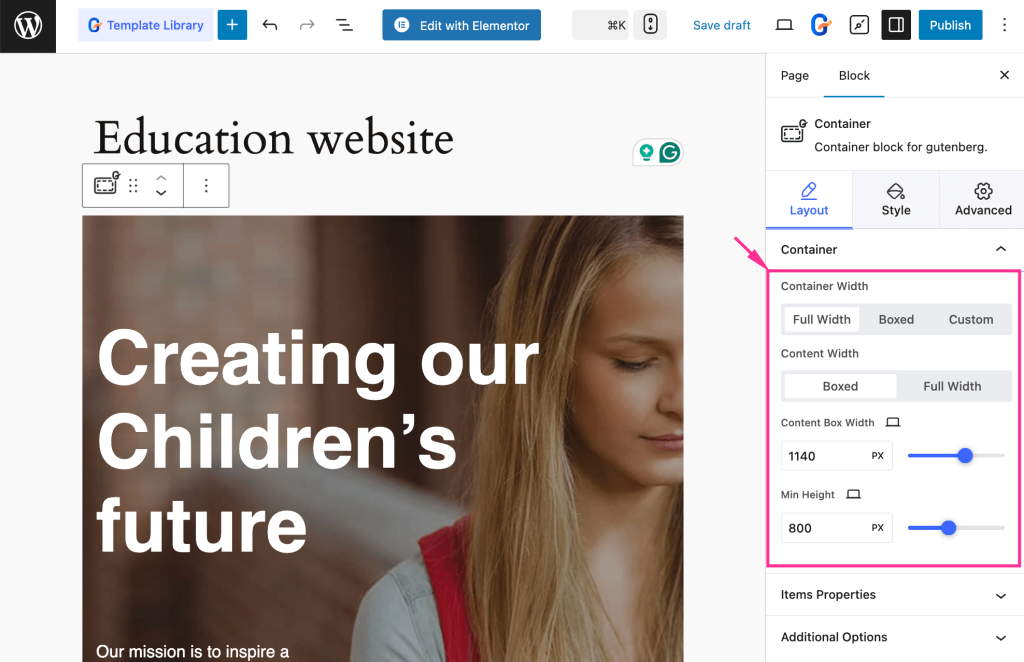The image size is (1024, 662).
Task: Select Boxed for Container Width
Action: [x=896, y=319]
